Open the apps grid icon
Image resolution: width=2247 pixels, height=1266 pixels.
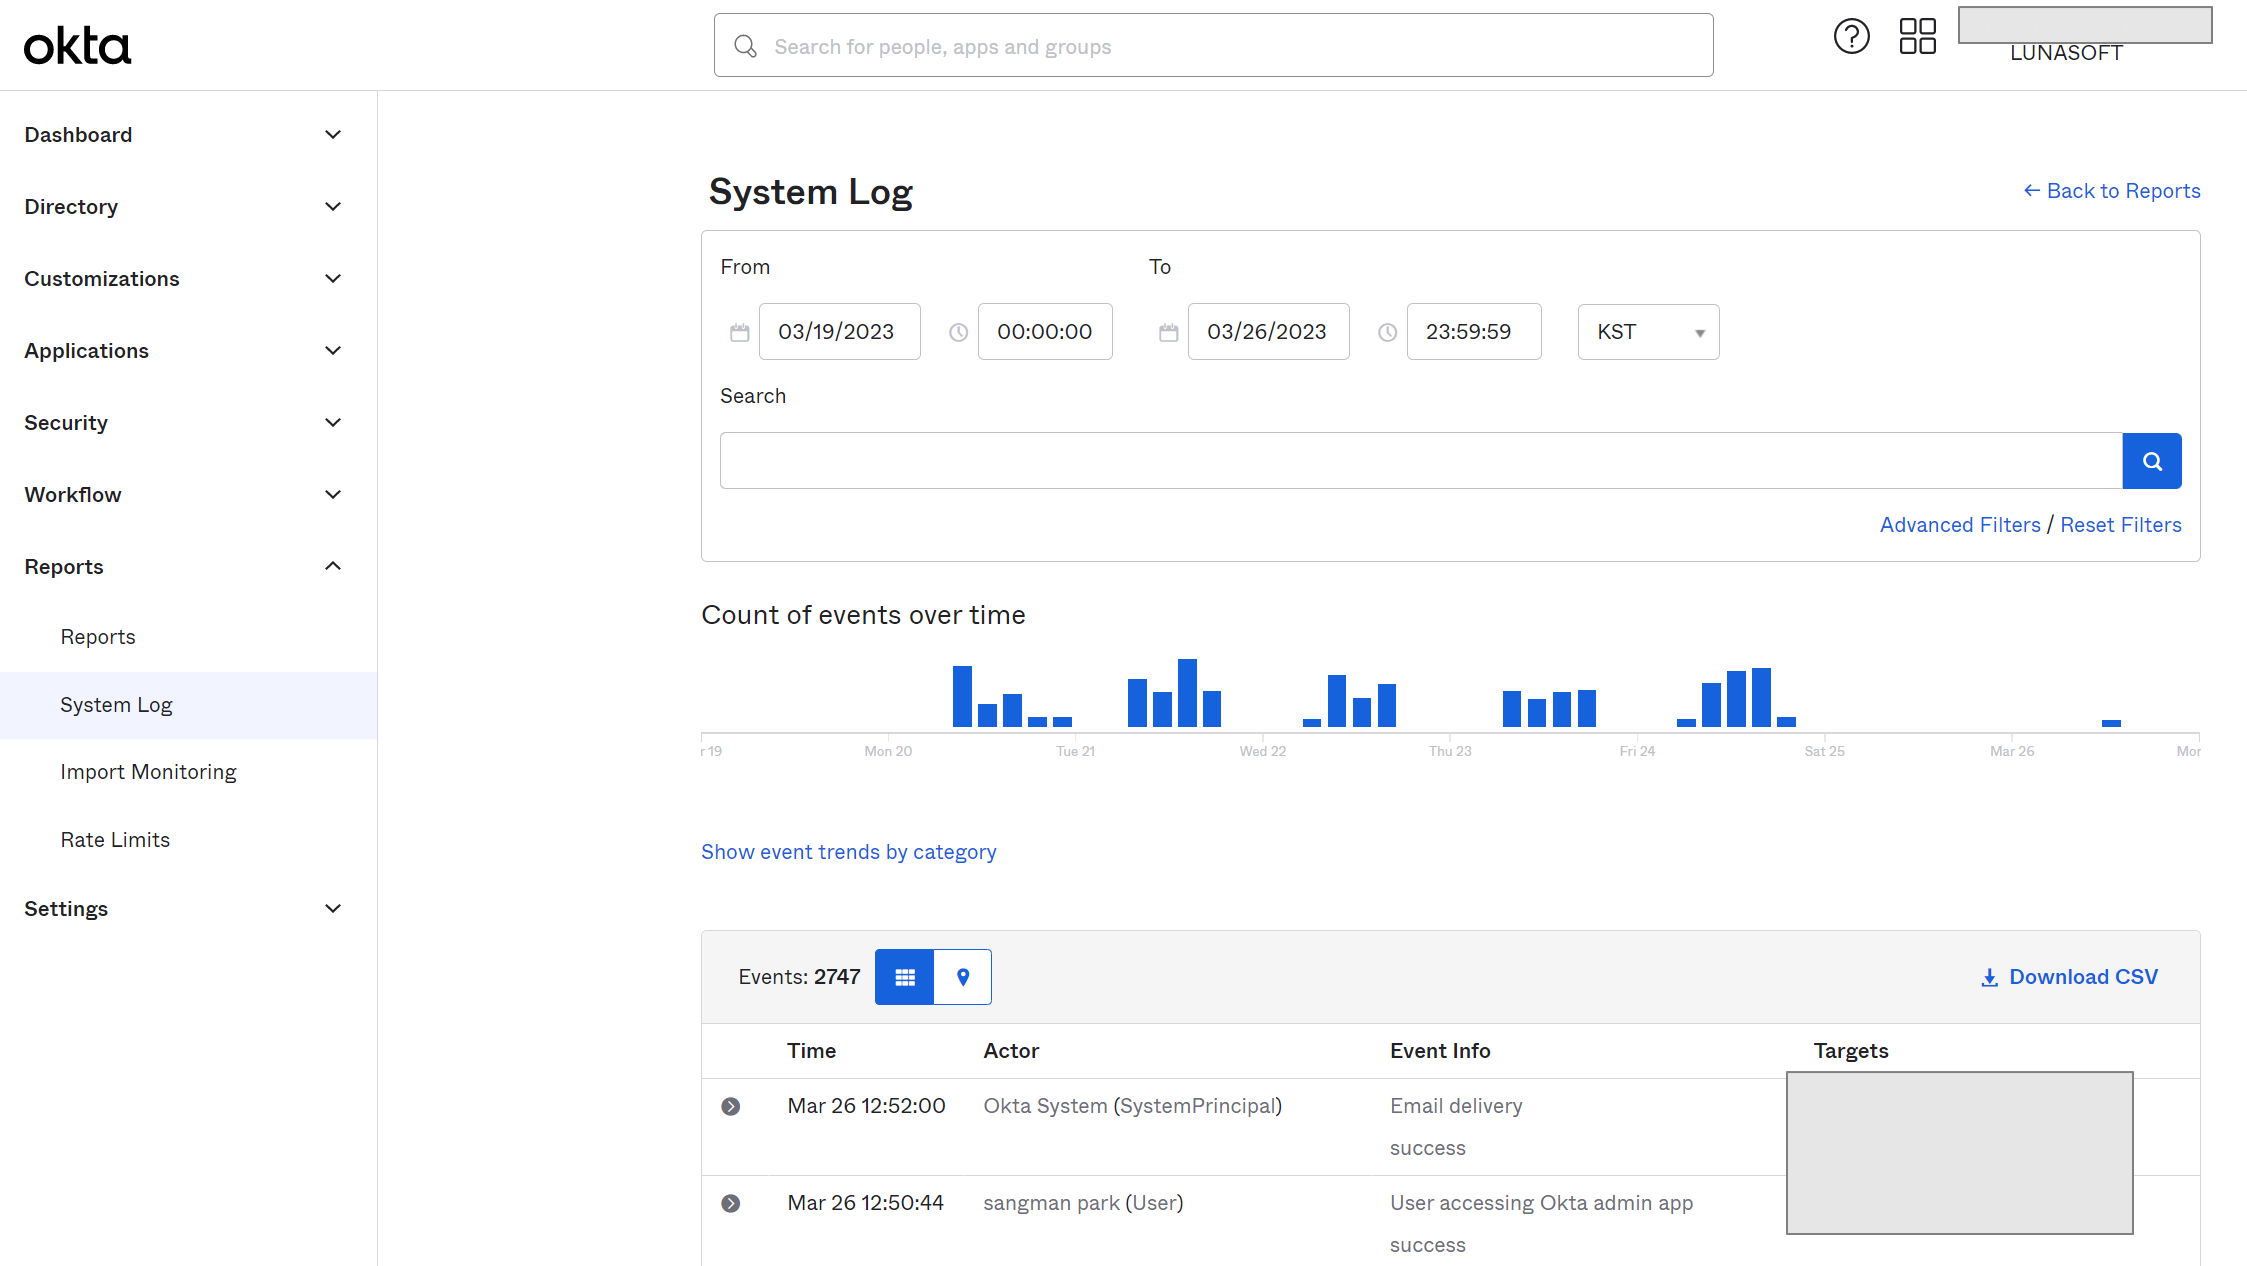(x=1917, y=37)
